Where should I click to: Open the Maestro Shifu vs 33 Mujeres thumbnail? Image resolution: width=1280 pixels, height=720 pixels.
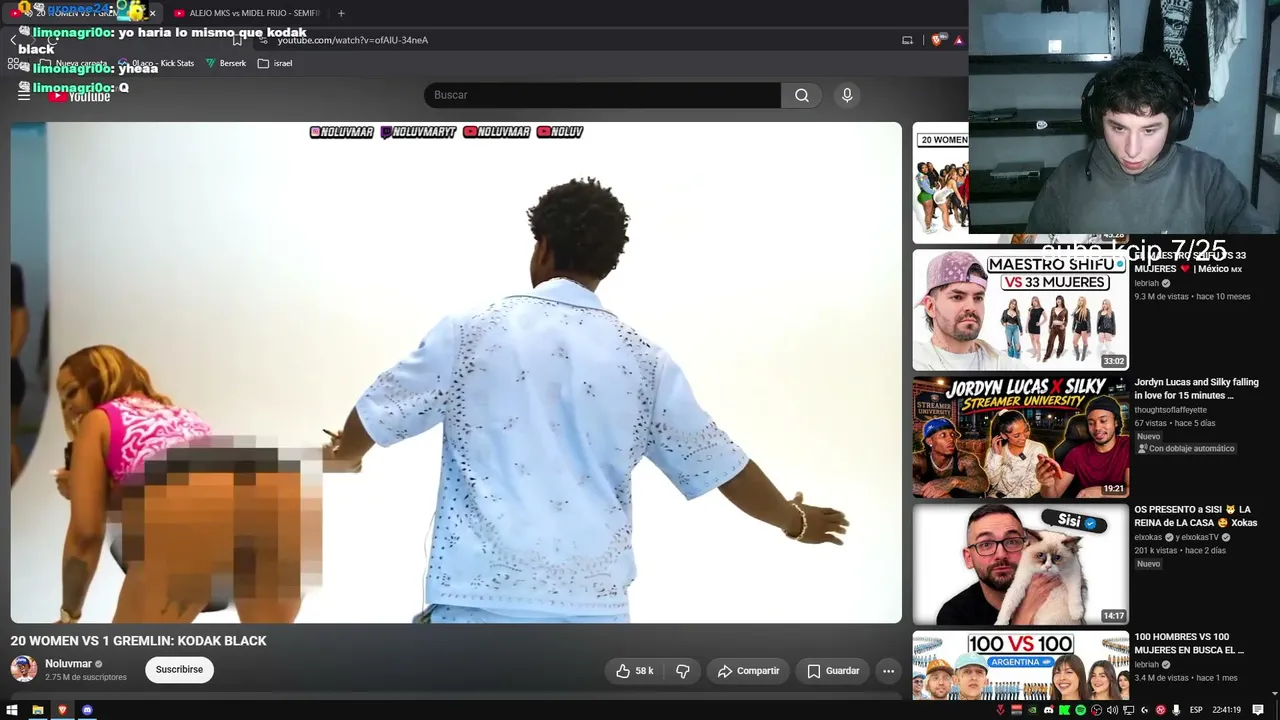[1020, 310]
